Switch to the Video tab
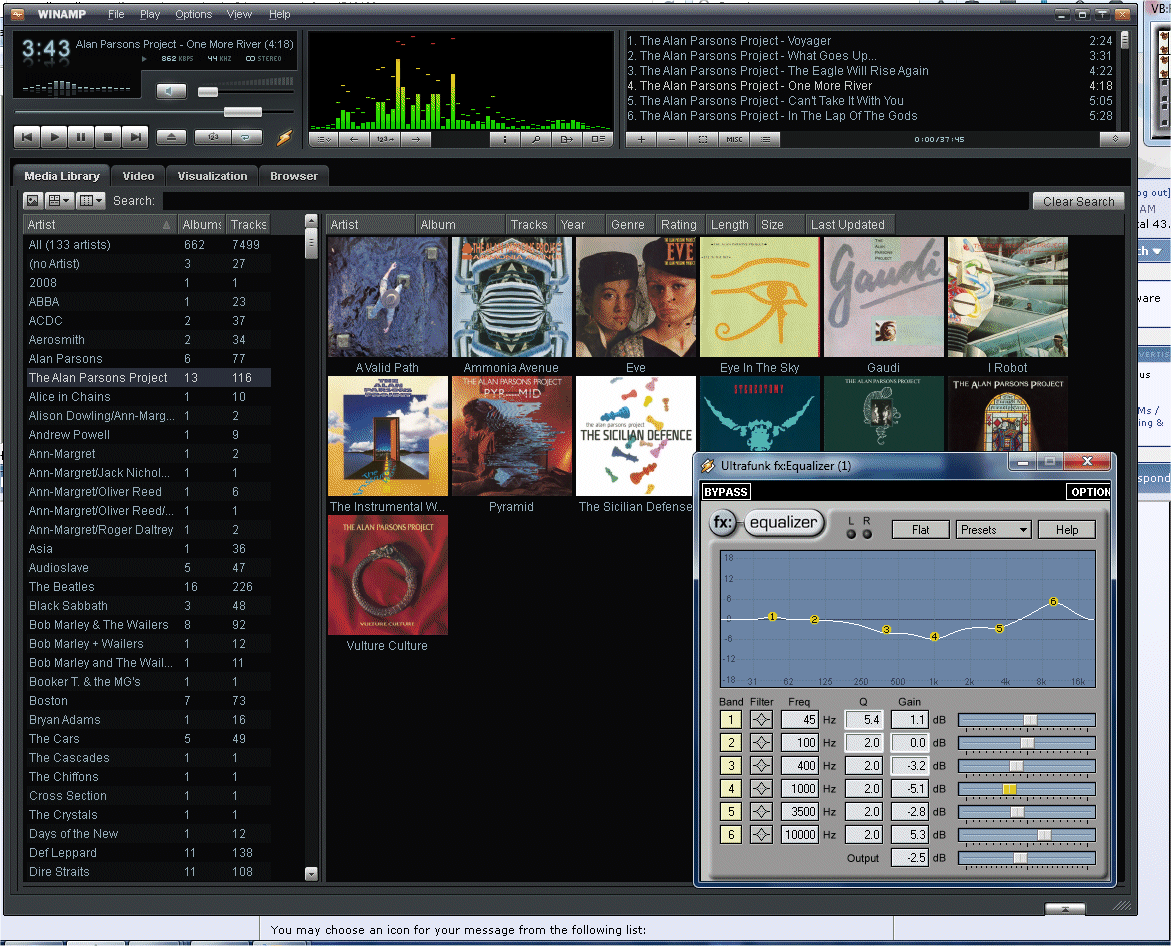The image size is (1171, 946). point(138,176)
